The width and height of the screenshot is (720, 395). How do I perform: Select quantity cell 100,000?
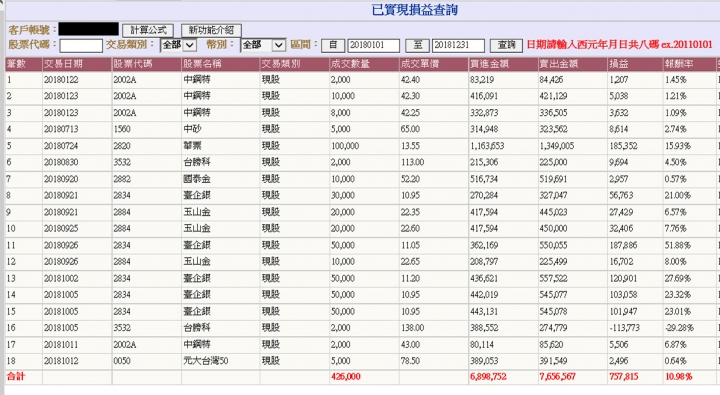point(345,146)
